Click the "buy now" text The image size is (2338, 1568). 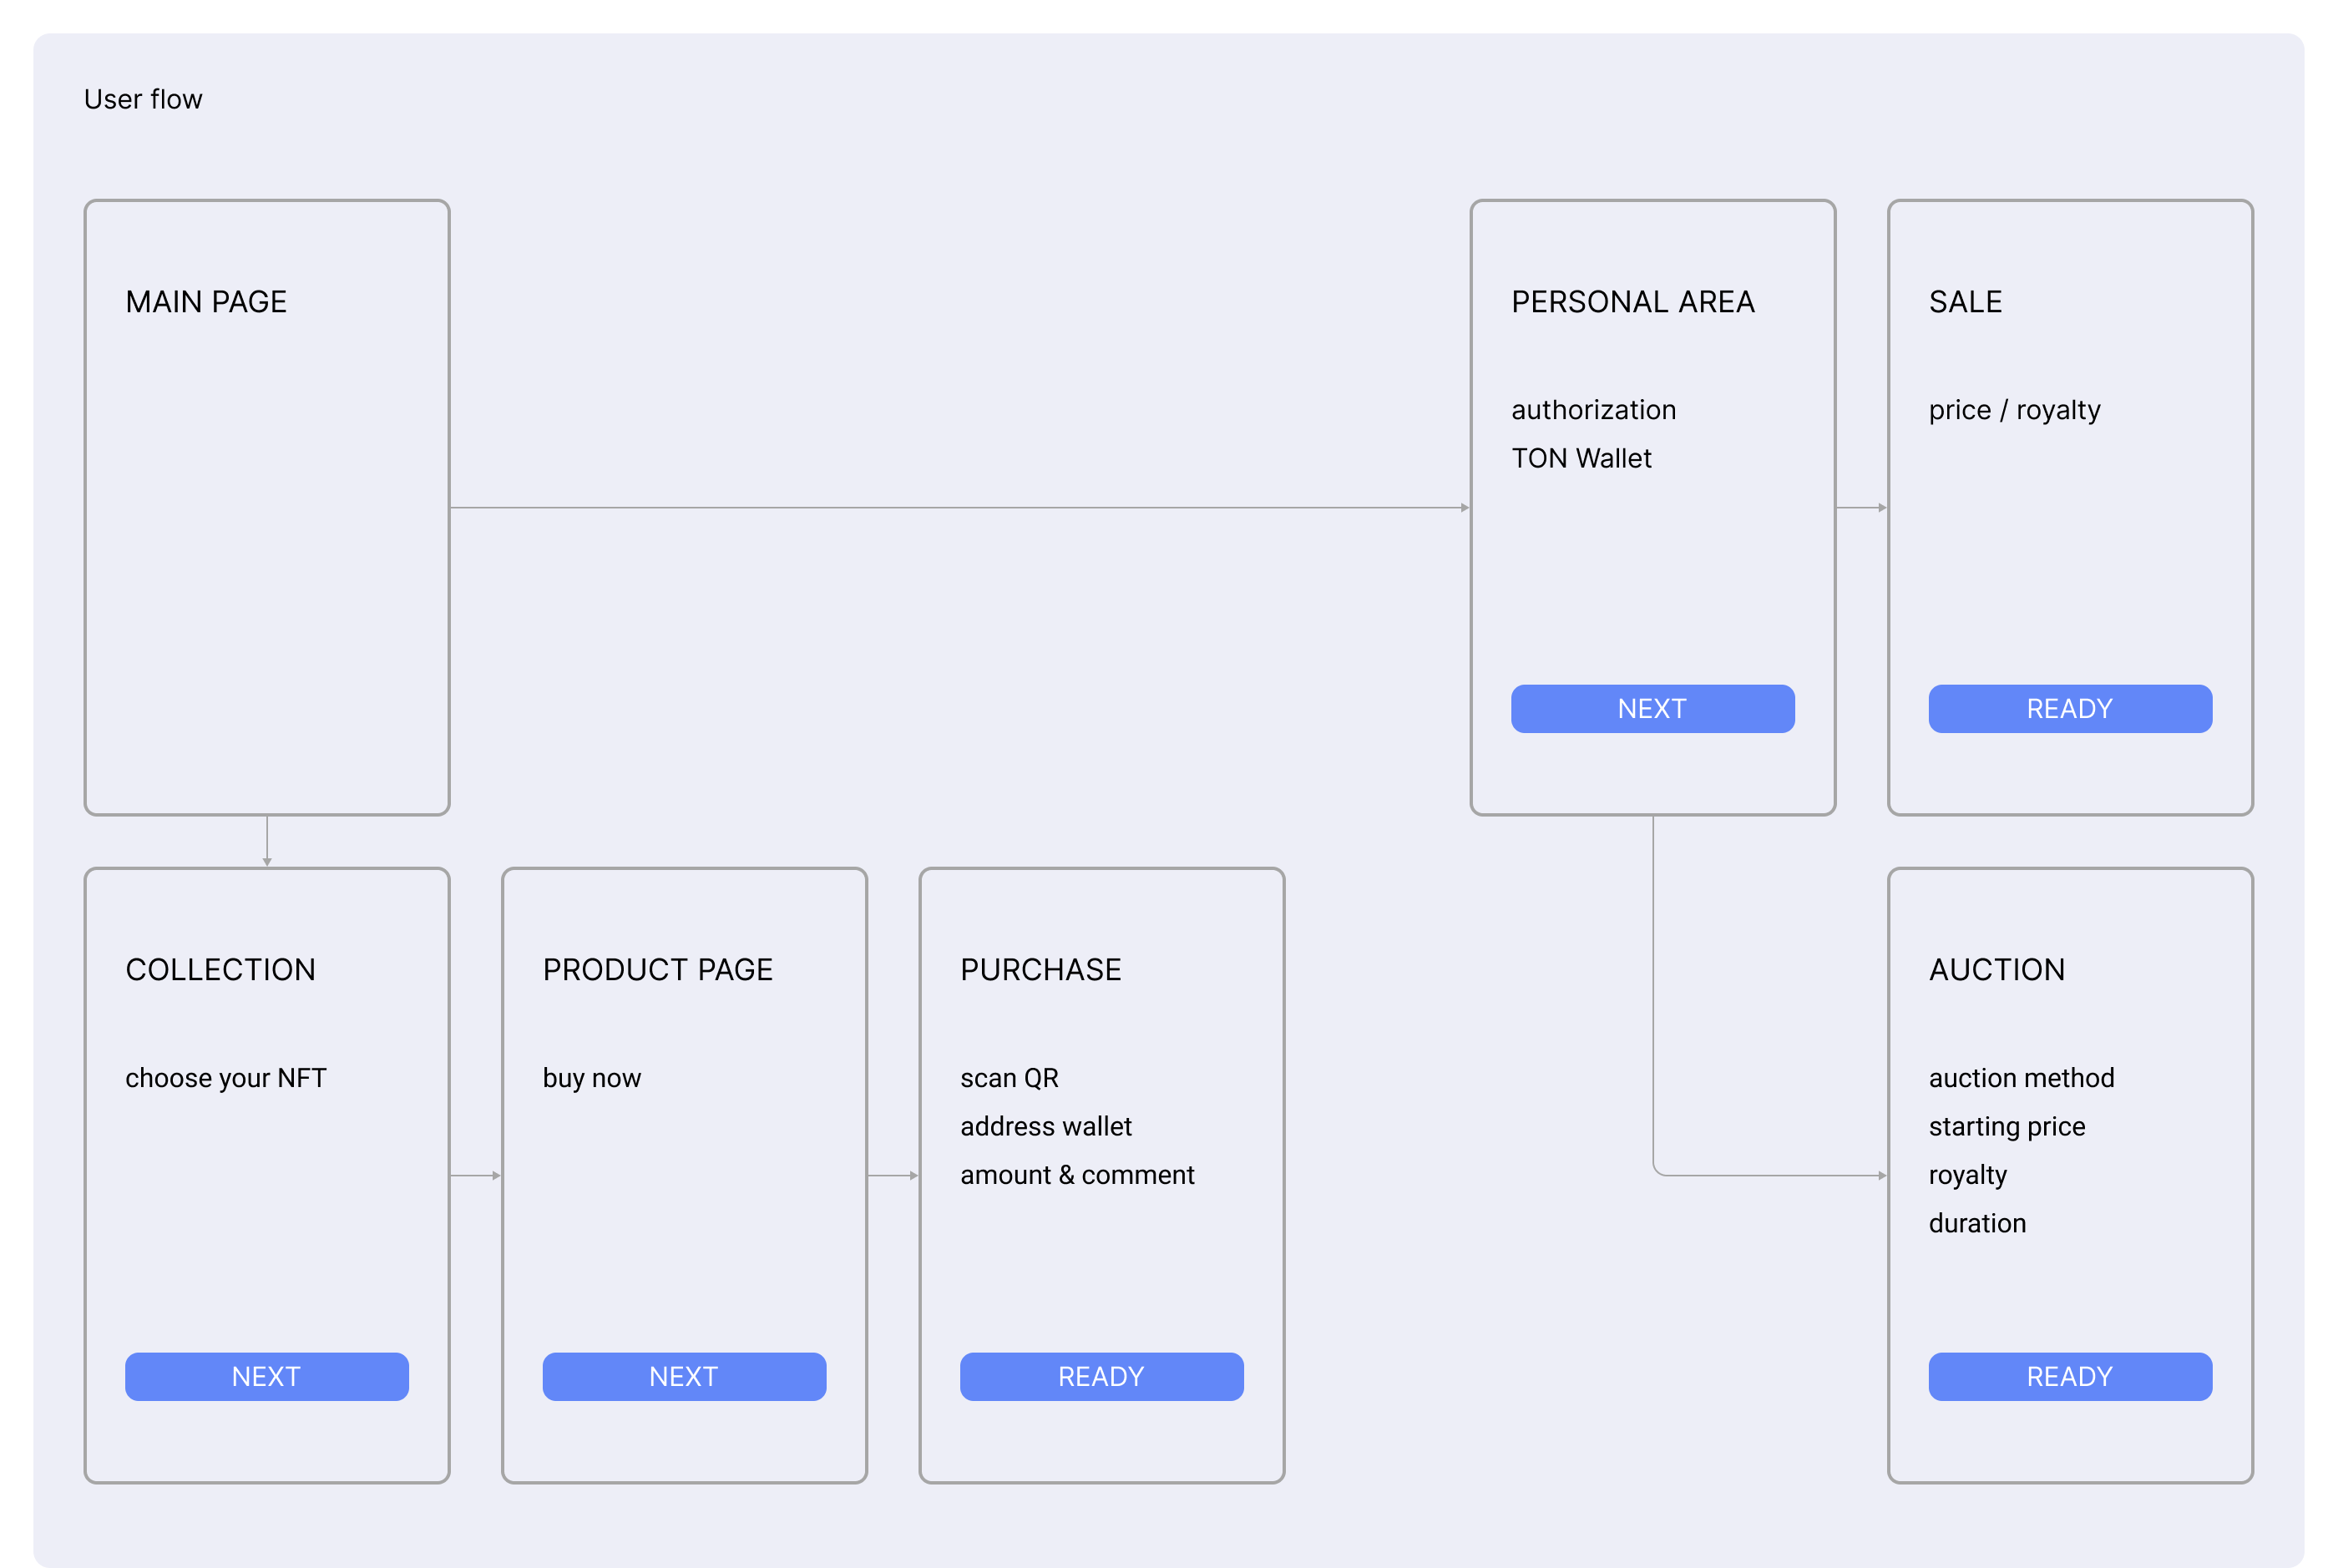tap(592, 1078)
